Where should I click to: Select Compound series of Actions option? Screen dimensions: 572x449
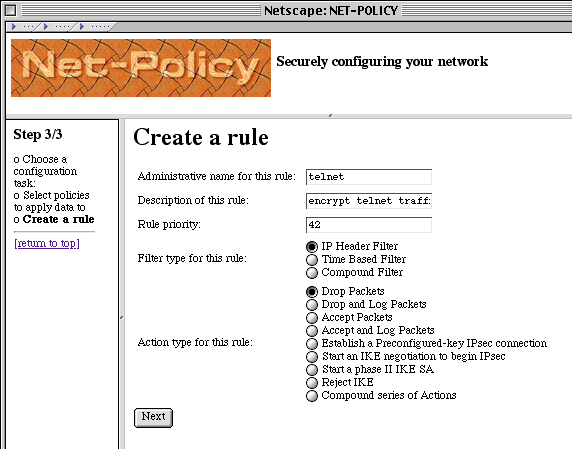point(312,396)
